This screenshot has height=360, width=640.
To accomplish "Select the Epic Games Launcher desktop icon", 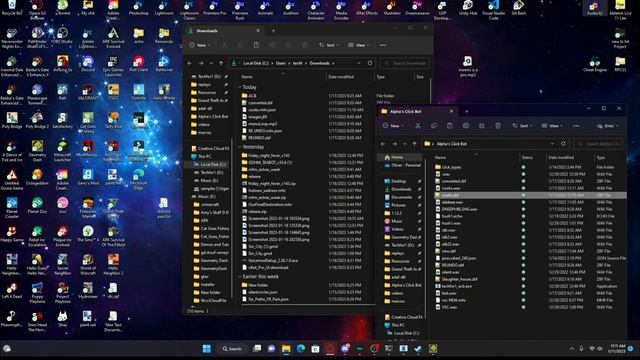I will click(113, 66).
